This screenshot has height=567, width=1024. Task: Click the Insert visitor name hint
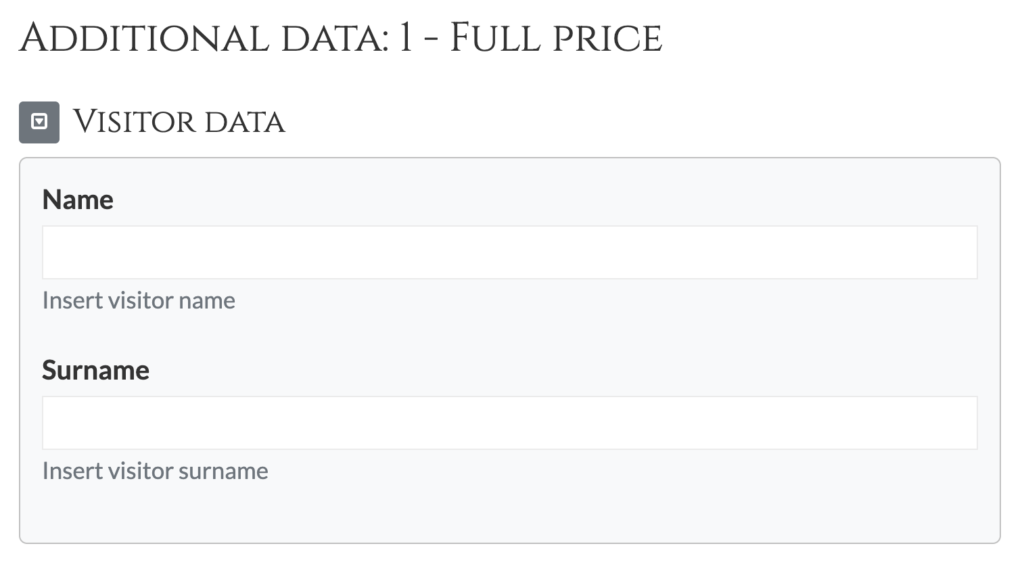[139, 300]
